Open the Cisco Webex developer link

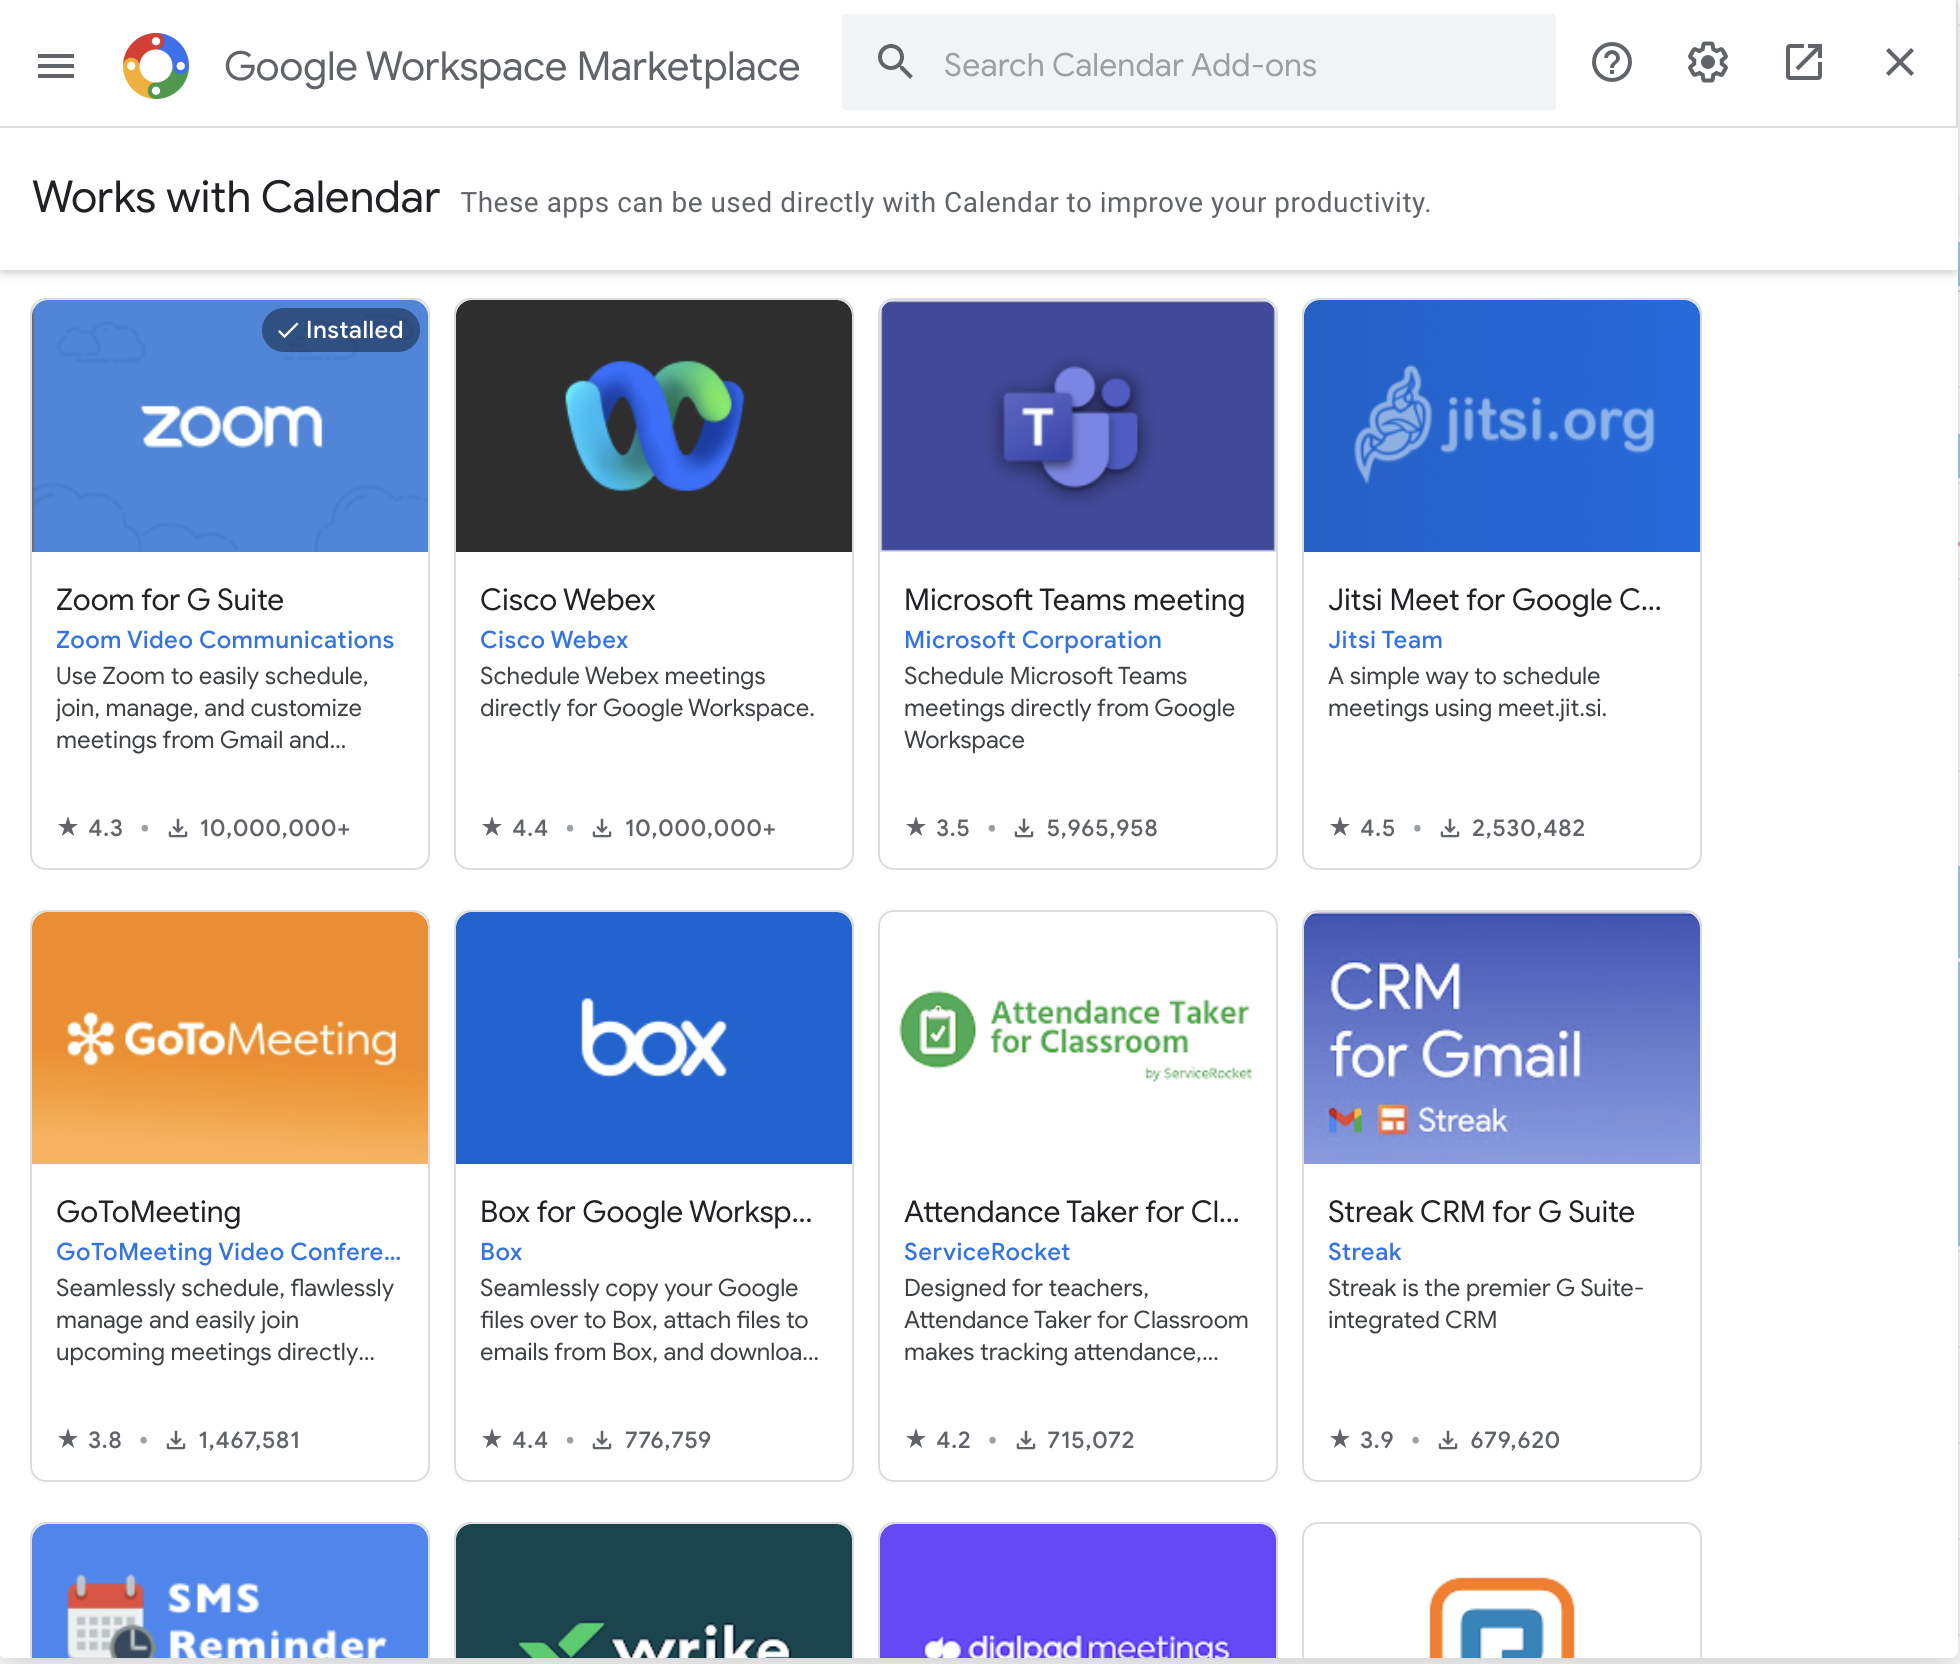pos(554,640)
